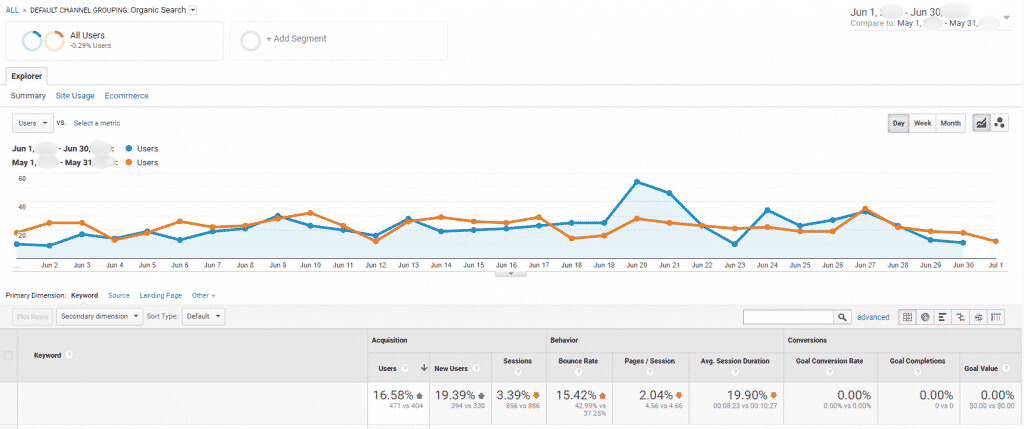Select the data table view icon
The width and height of the screenshot is (1024, 429).
pos(908,317)
